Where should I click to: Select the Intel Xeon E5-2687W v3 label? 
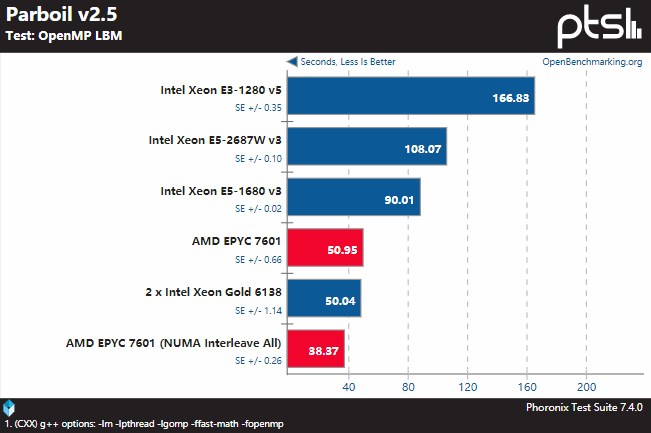pos(215,140)
